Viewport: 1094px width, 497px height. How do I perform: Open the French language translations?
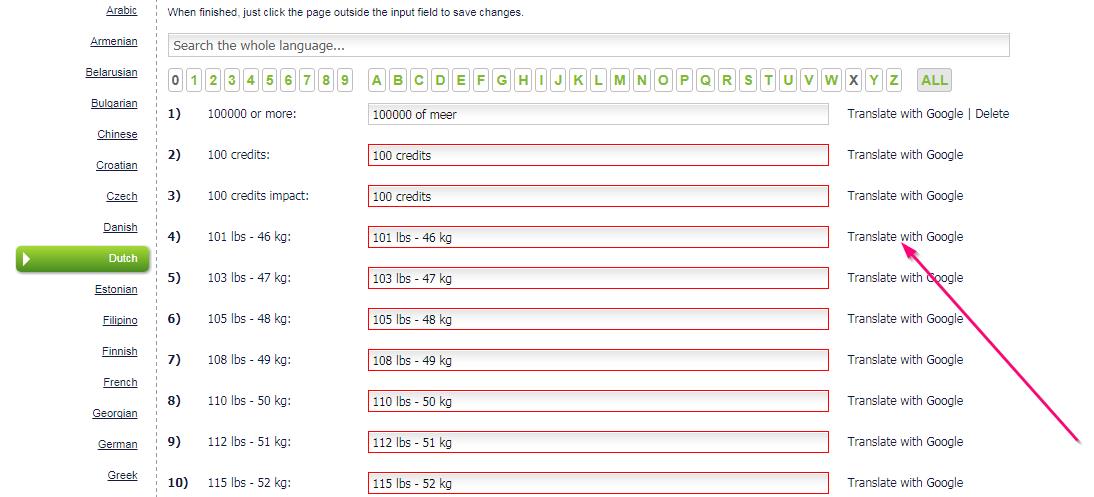[120, 382]
